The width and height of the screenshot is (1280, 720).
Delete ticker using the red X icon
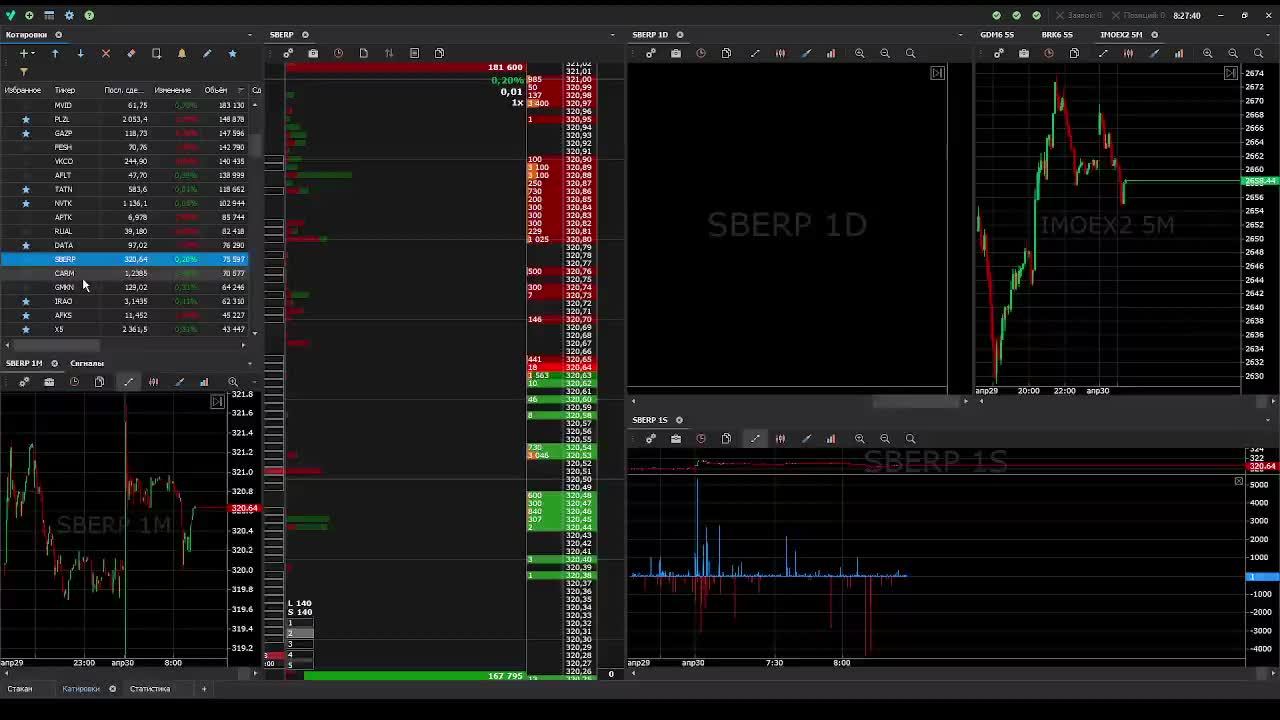pos(106,53)
